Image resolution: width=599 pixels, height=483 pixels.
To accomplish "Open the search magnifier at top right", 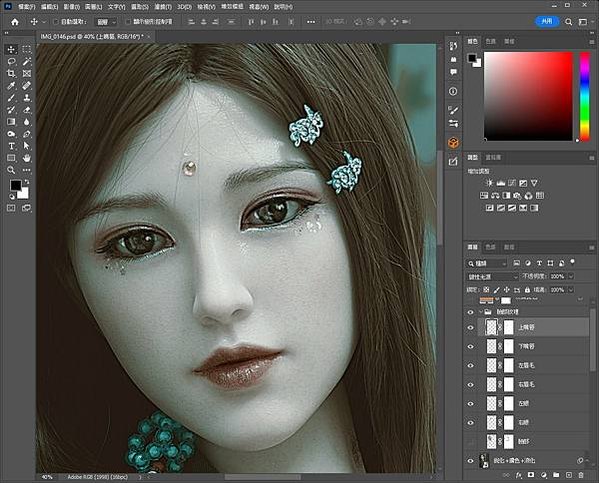I will [x=568, y=22].
